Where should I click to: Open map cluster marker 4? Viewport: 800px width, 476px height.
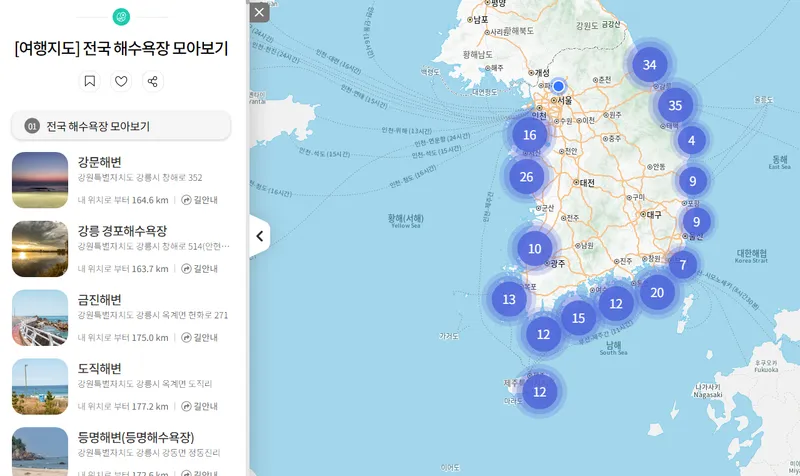click(691, 140)
